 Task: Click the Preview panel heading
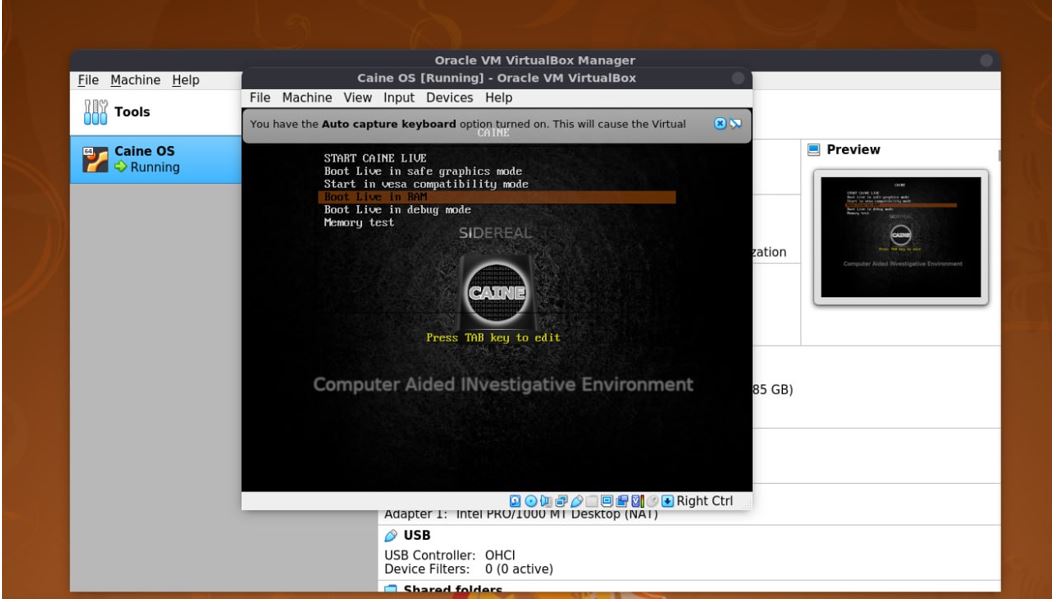tap(853, 149)
